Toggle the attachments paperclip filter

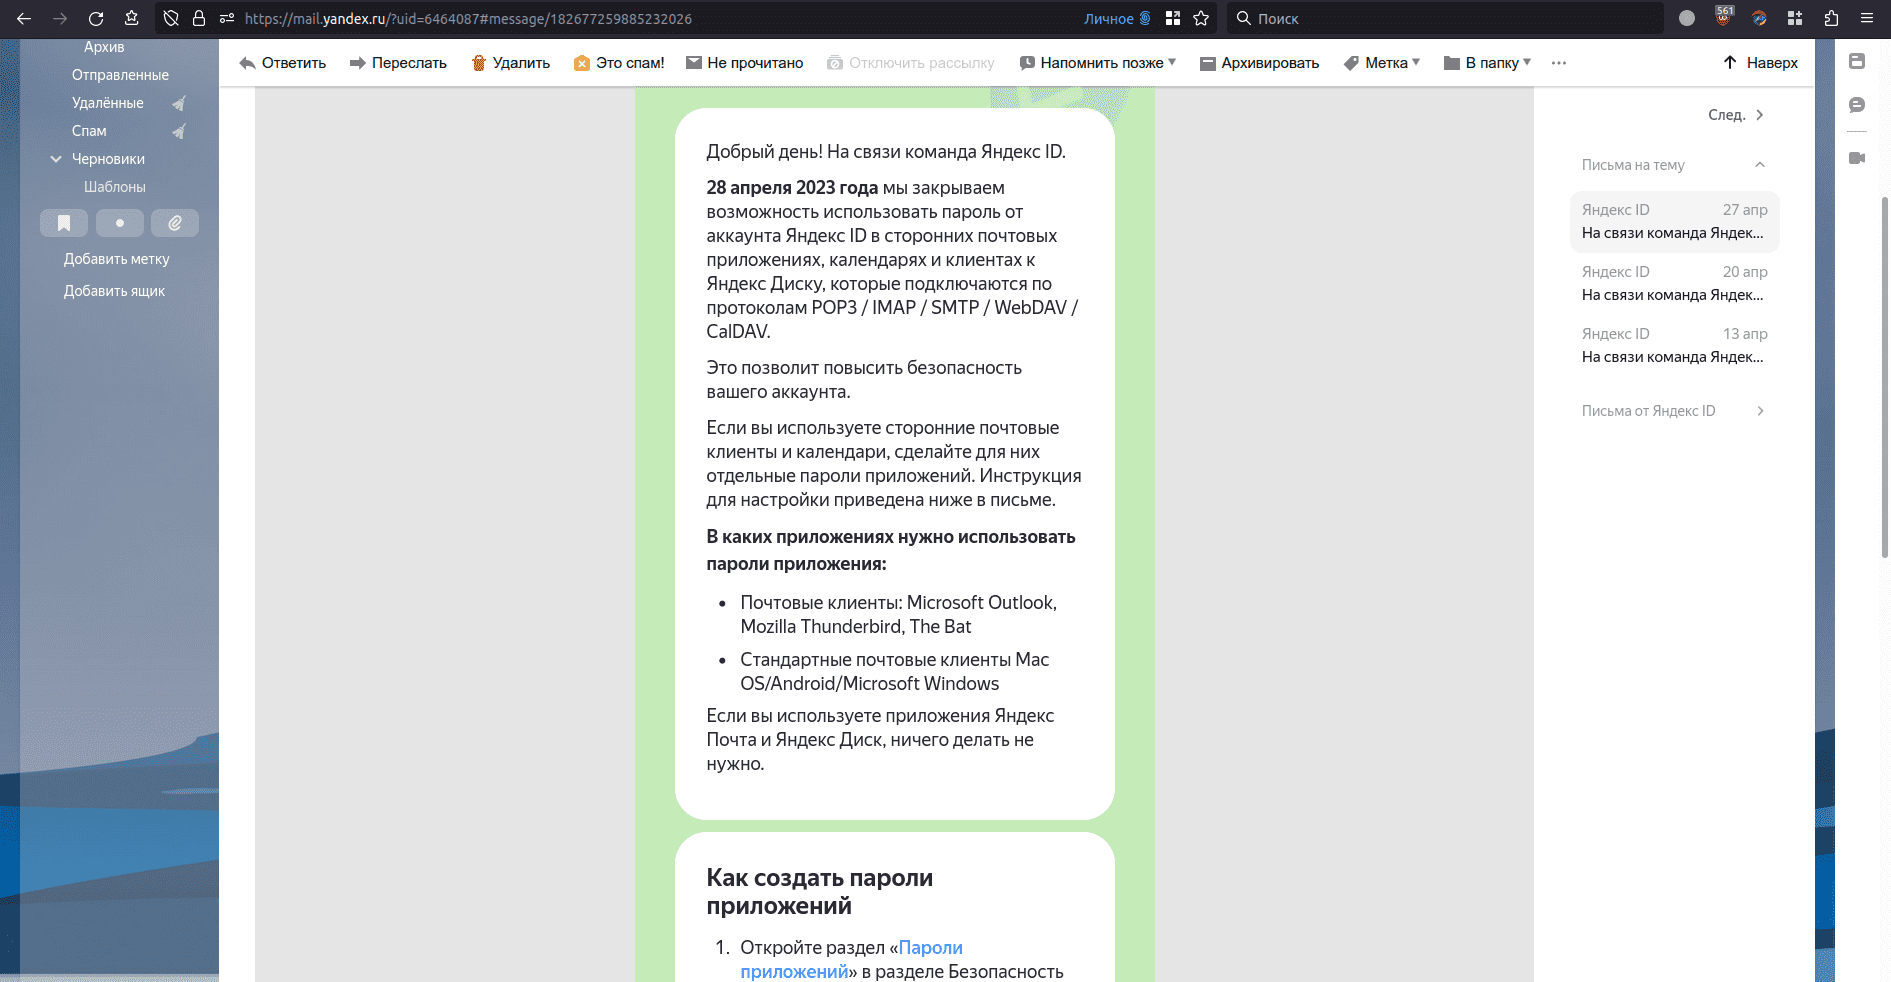tap(175, 223)
